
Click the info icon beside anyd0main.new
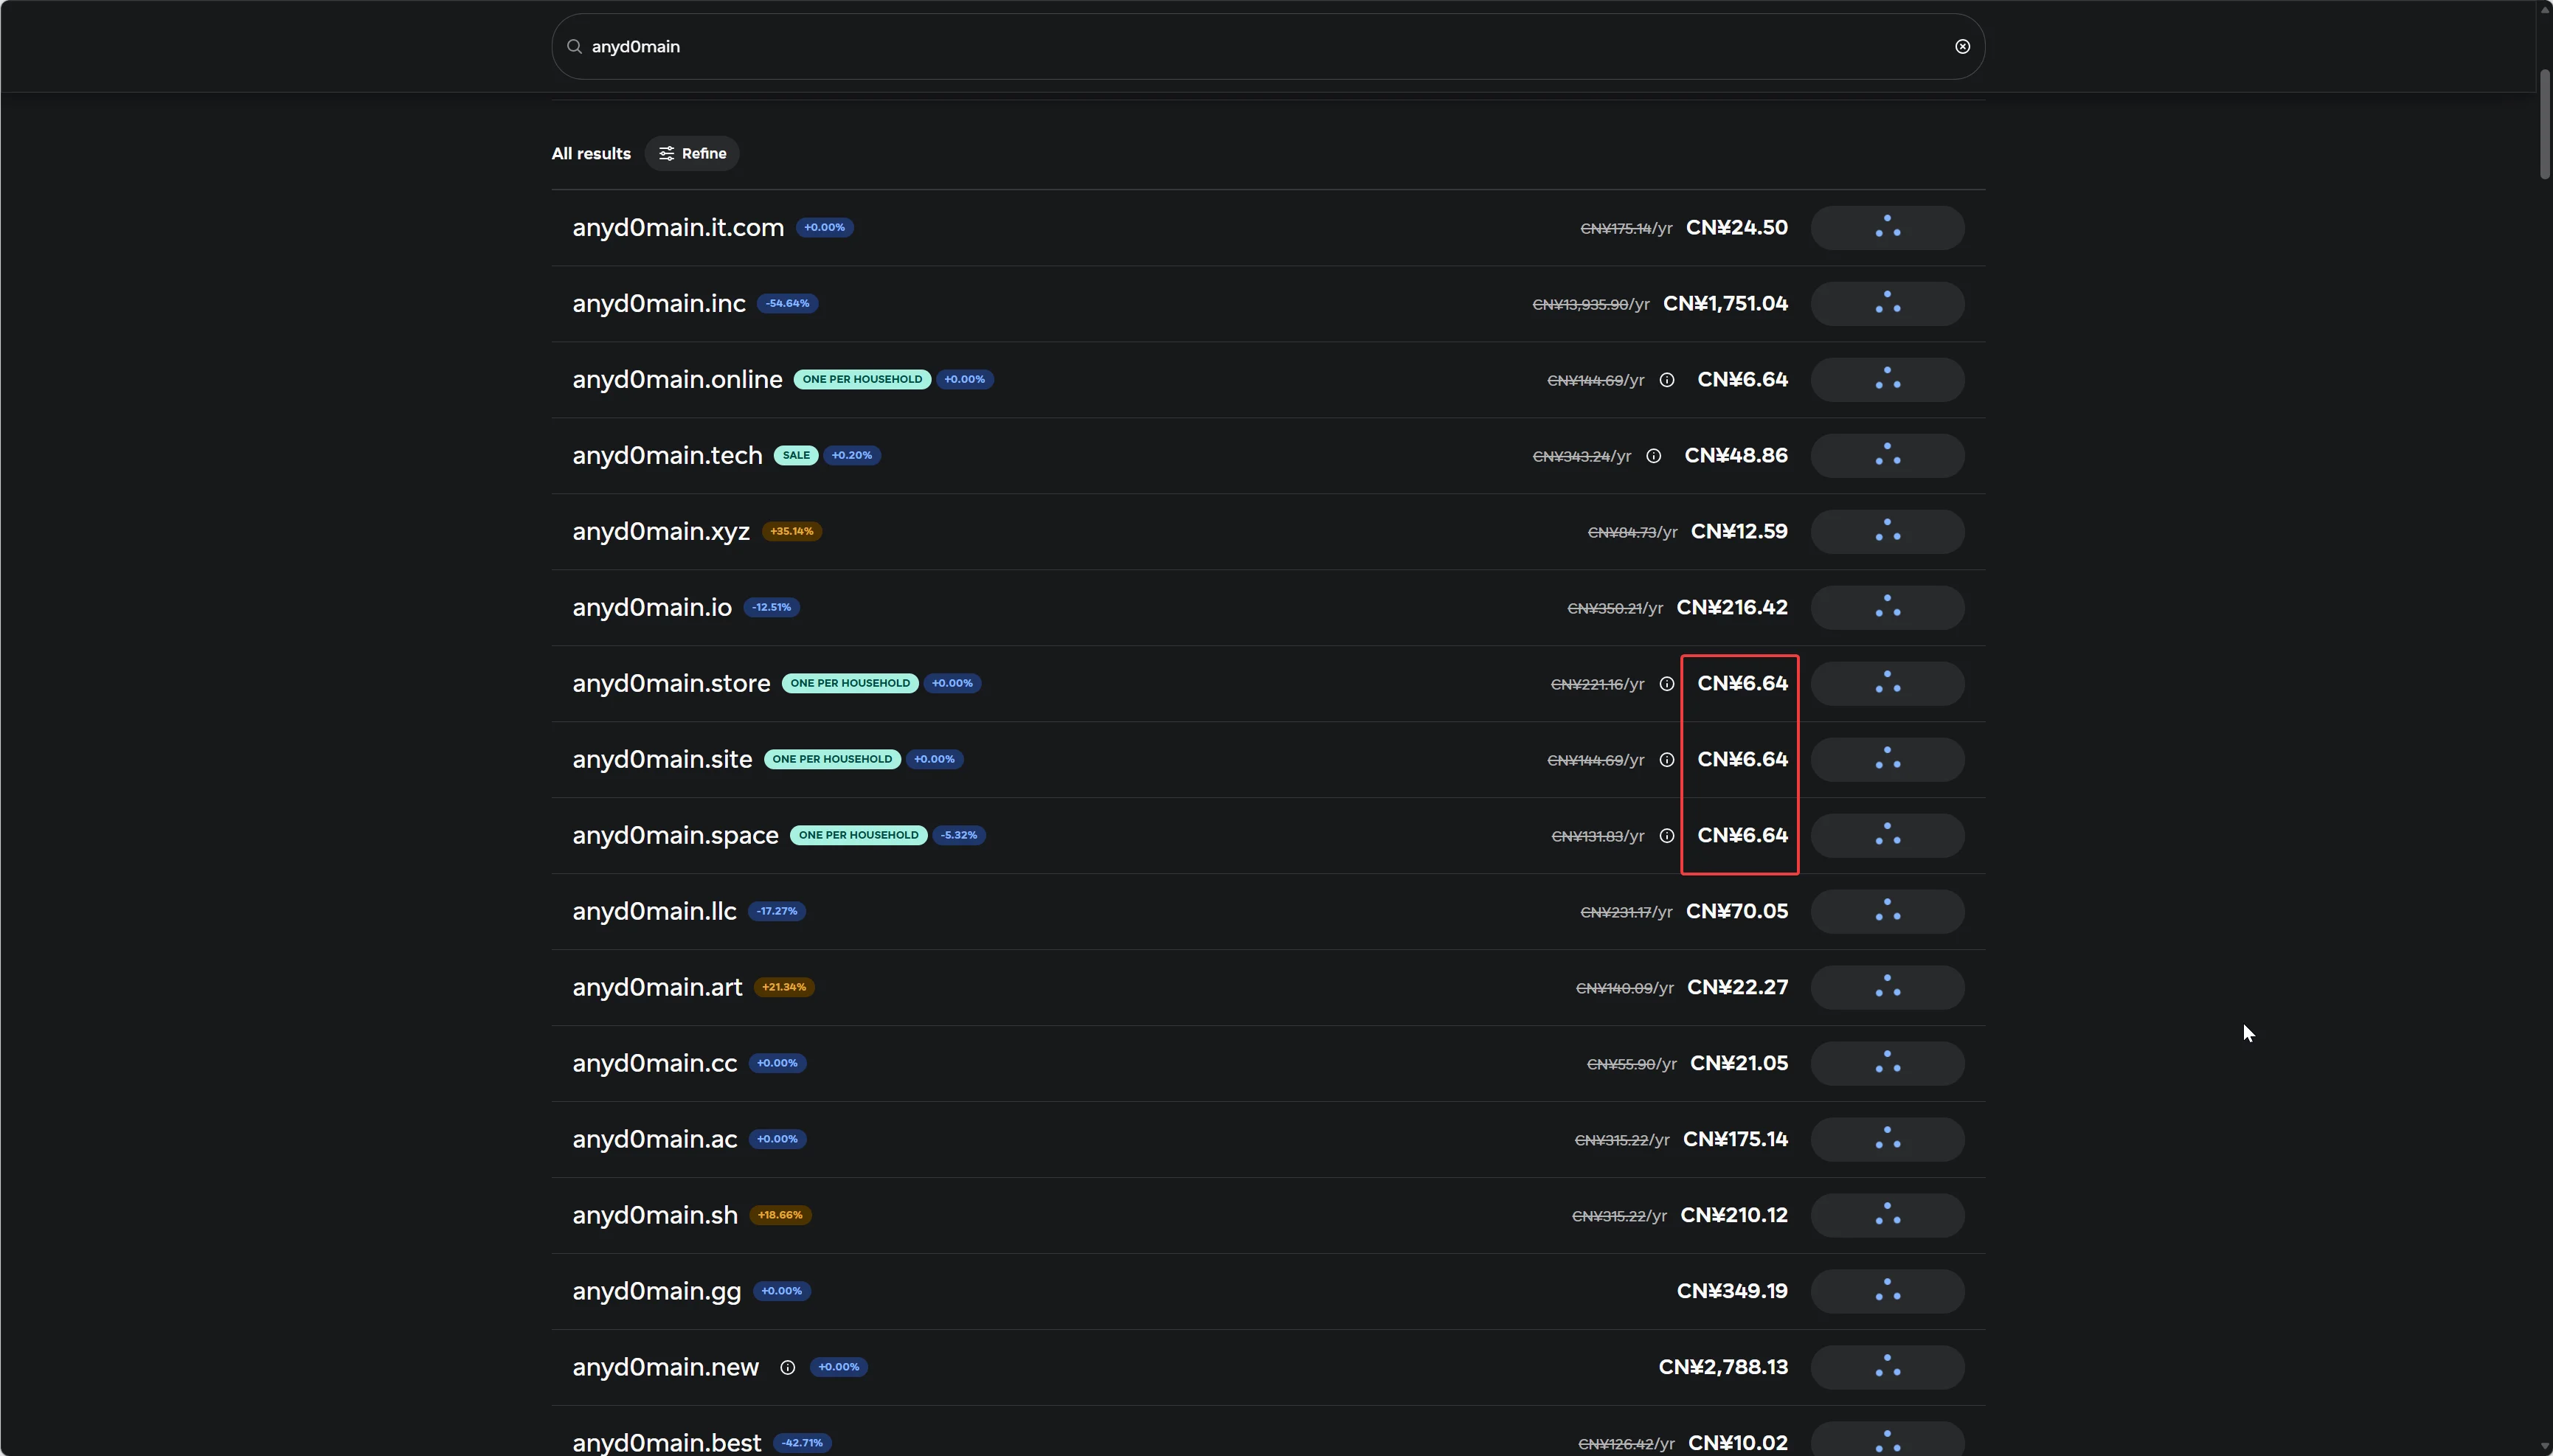click(x=788, y=1368)
